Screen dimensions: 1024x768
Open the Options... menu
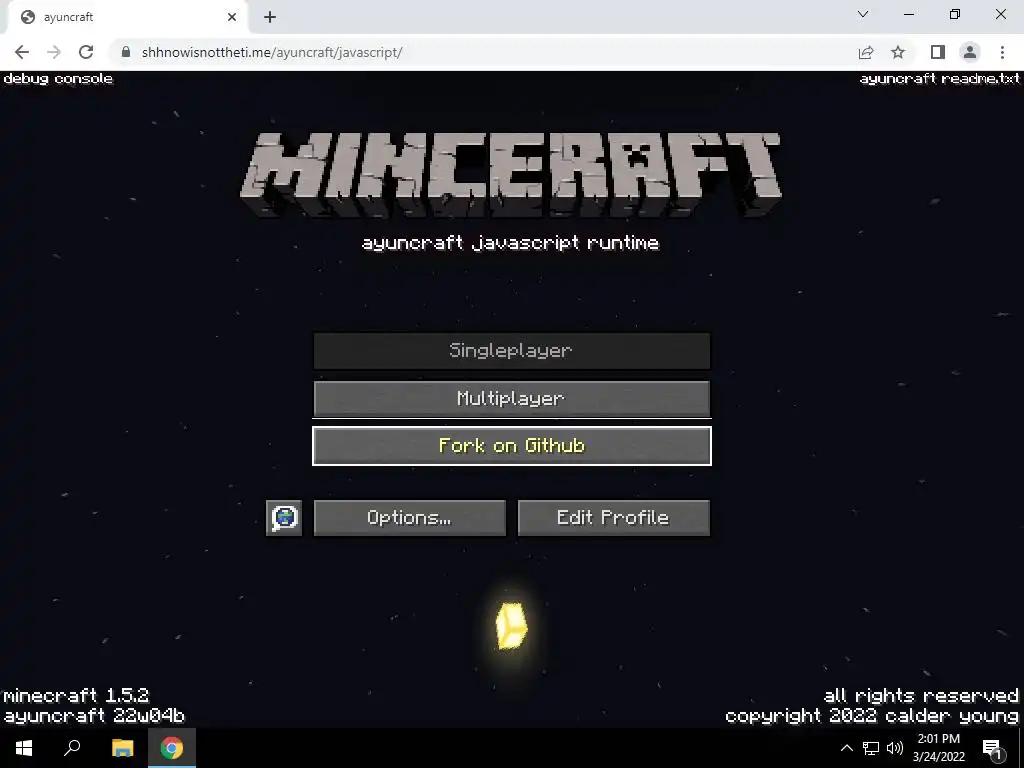pyautogui.click(x=409, y=518)
